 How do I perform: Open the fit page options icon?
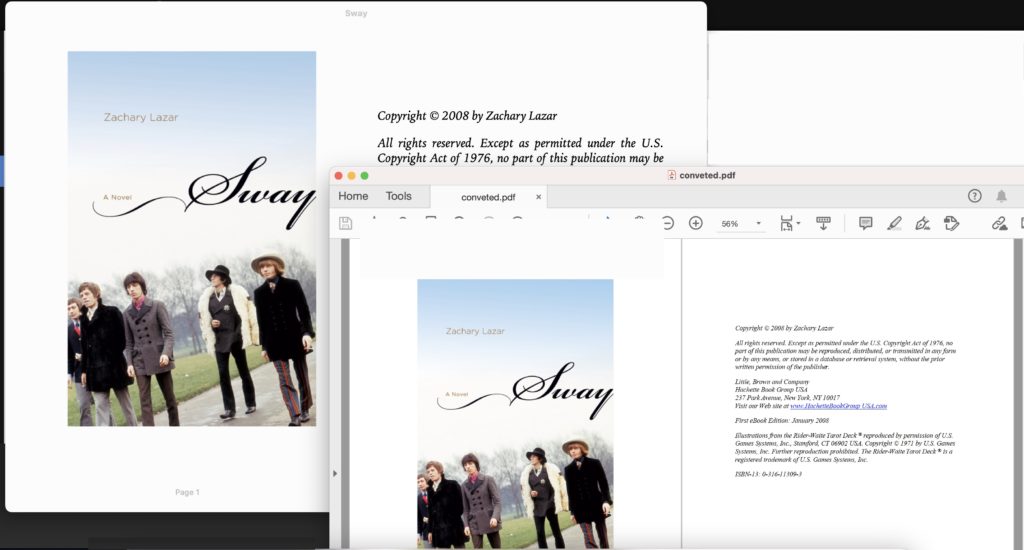pos(790,223)
